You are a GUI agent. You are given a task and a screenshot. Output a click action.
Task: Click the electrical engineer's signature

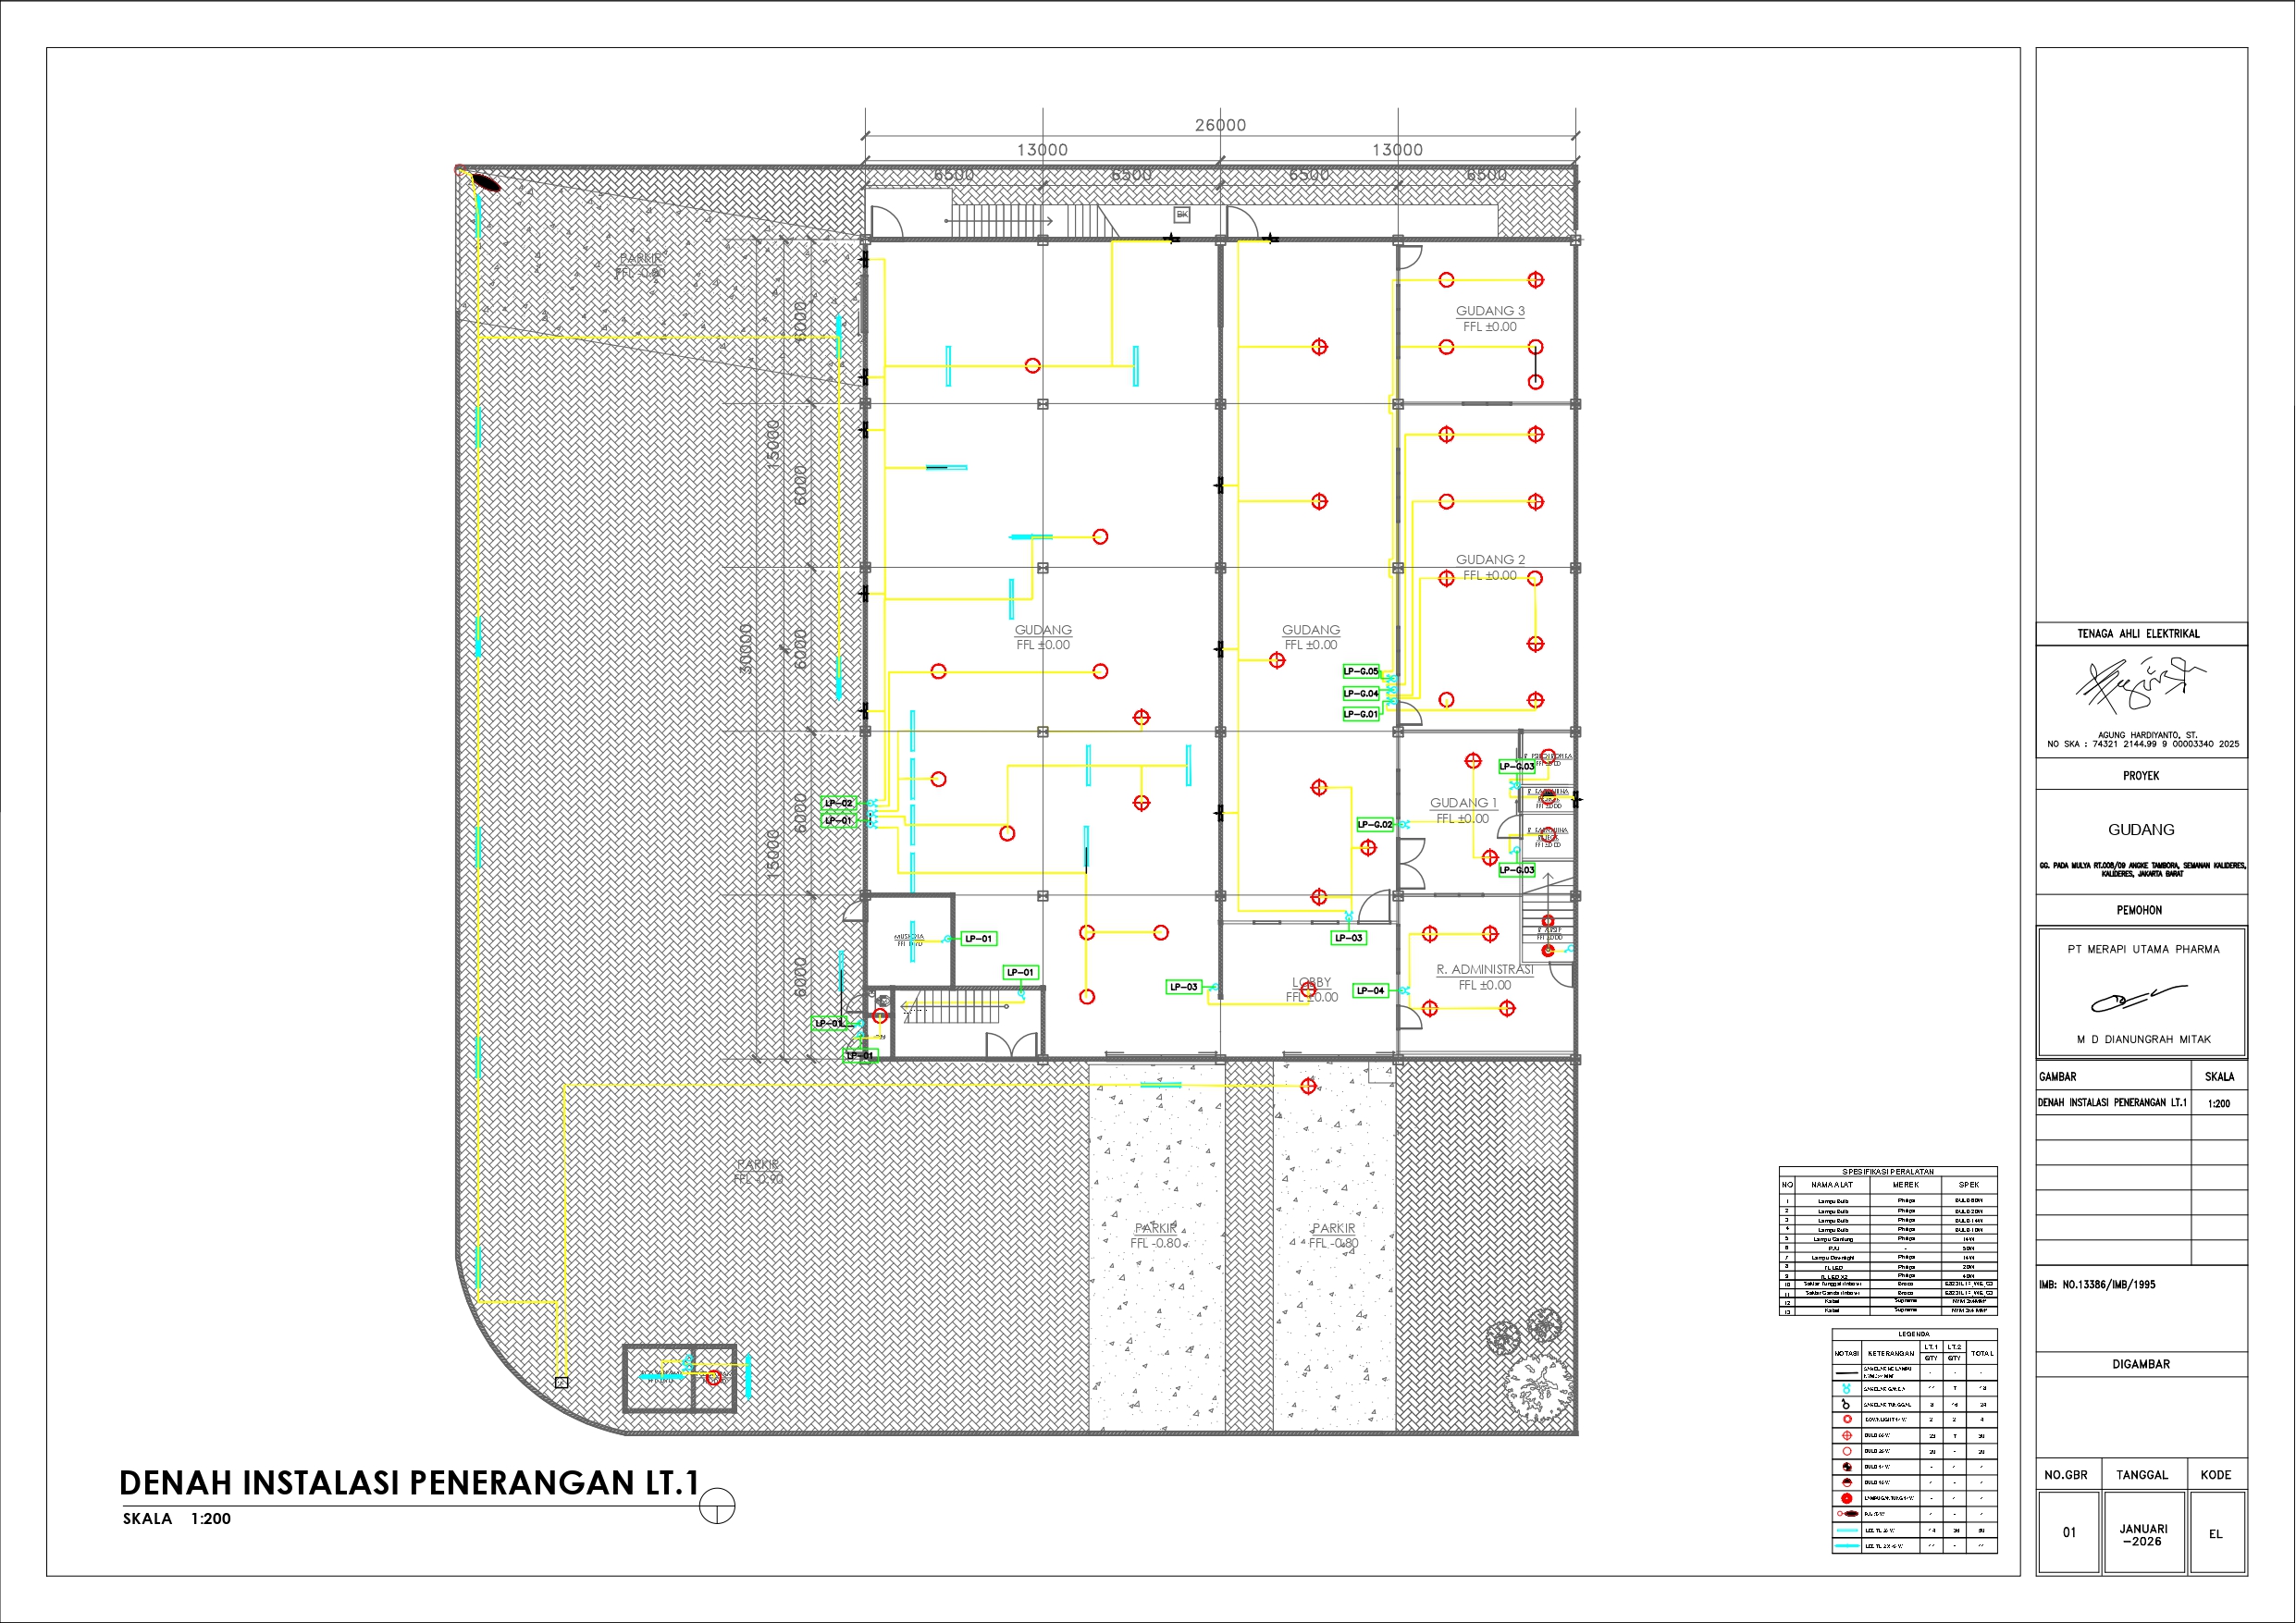click(2140, 687)
